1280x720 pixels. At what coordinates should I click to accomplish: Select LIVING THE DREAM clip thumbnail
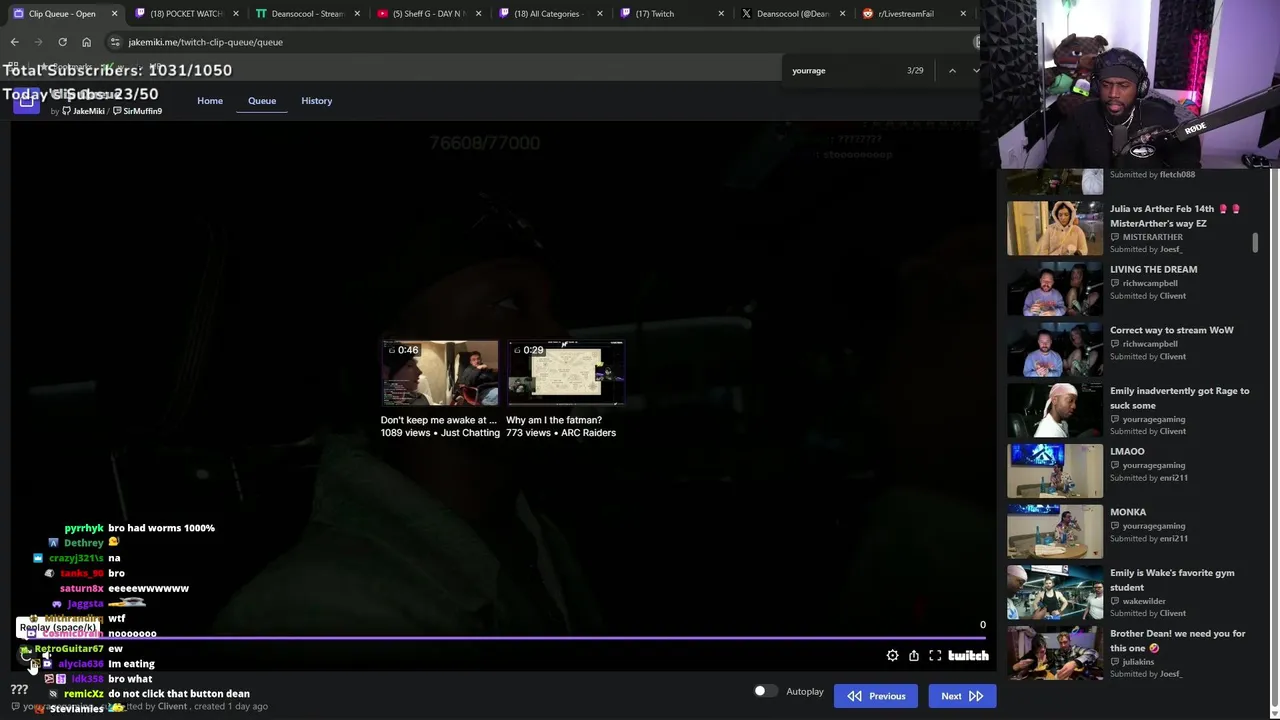[x=1054, y=289]
